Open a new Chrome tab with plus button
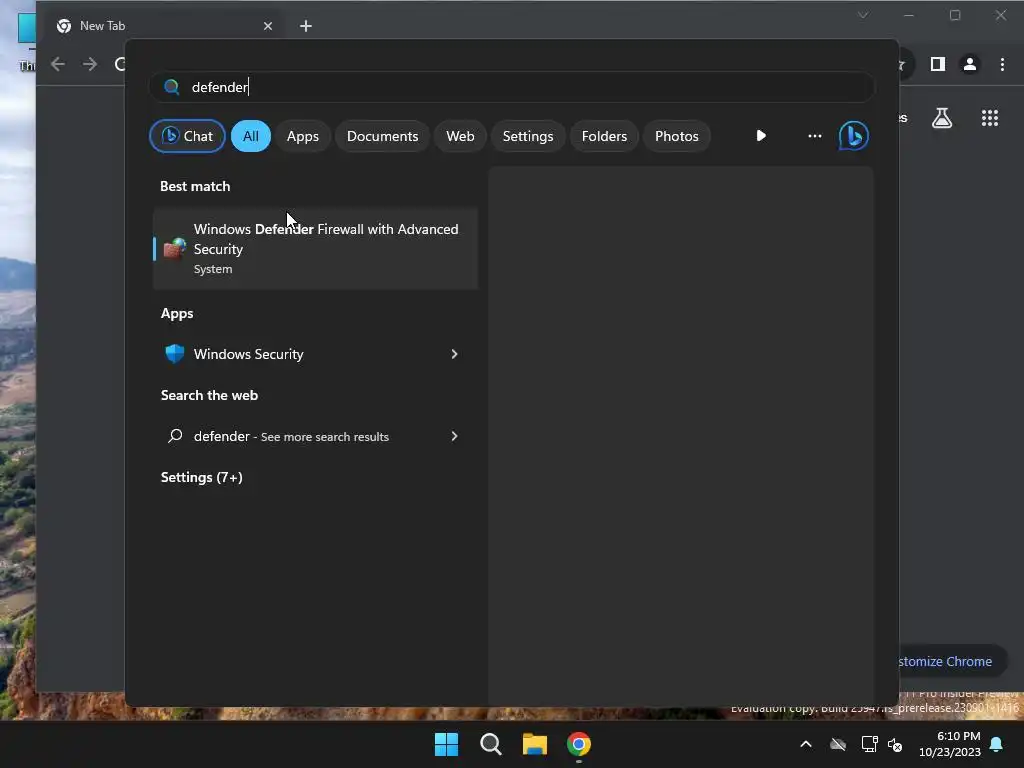The image size is (1024, 768). click(306, 26)
